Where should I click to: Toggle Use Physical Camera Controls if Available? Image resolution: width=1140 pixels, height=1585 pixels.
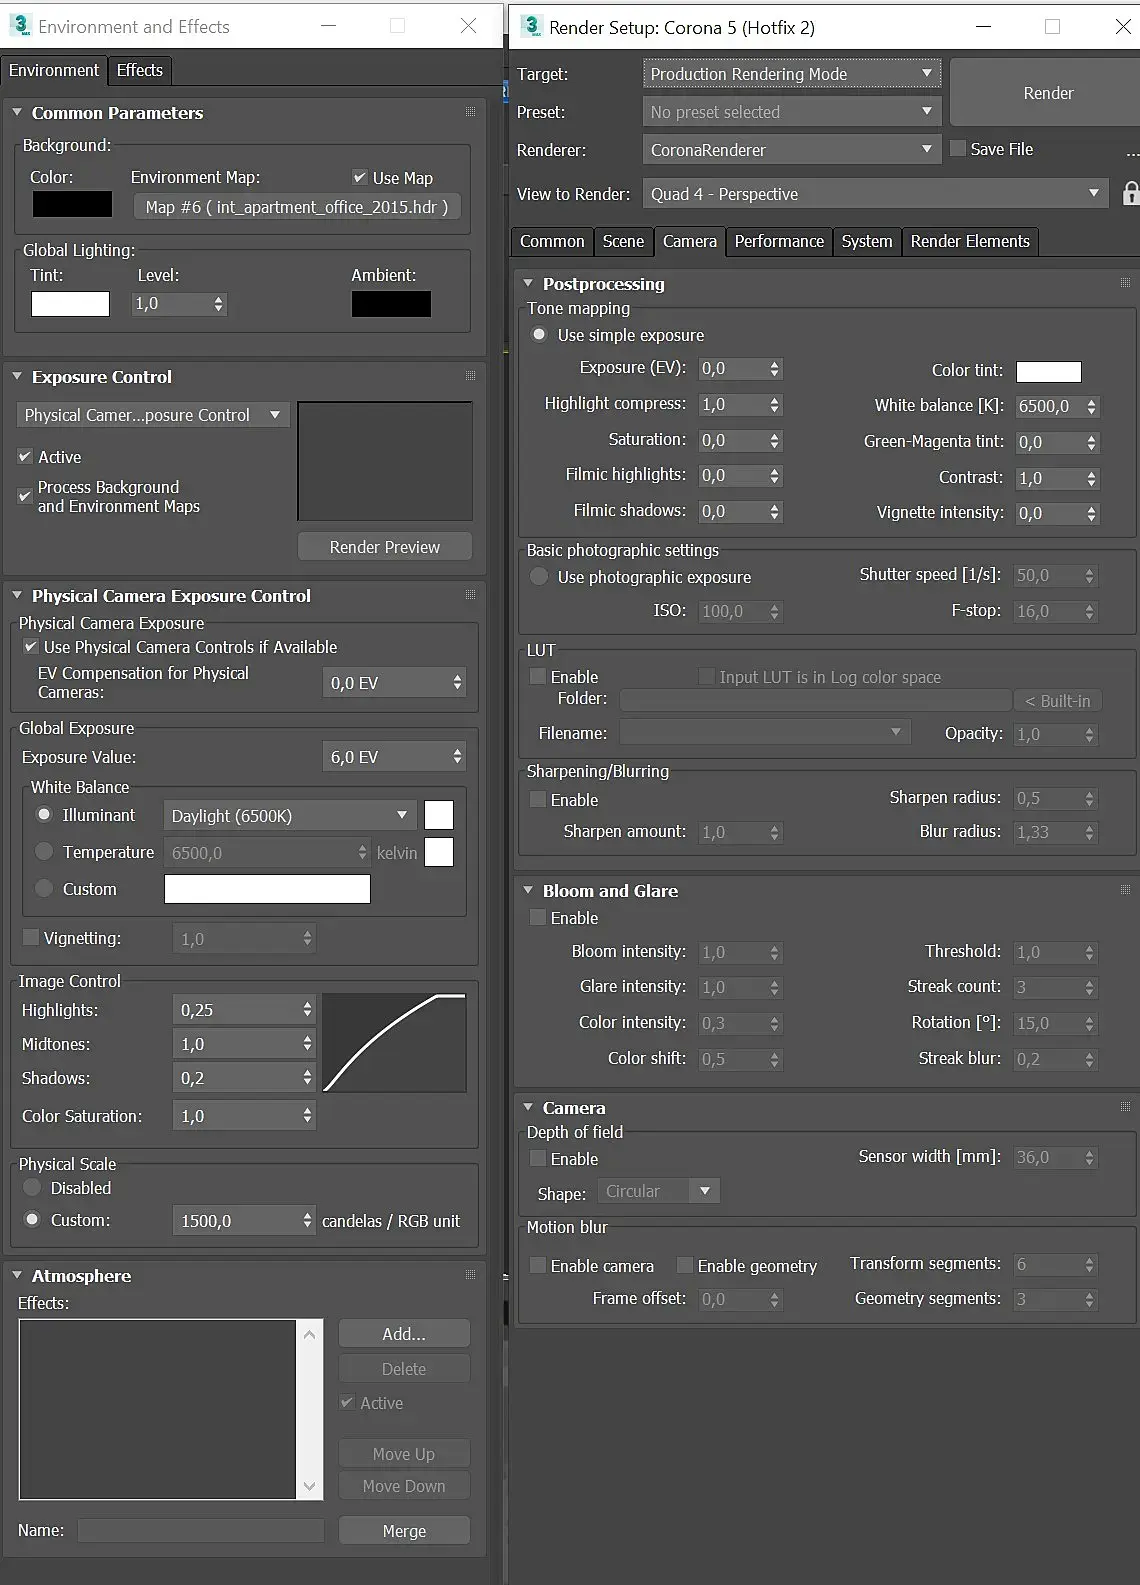pyautogui.click(x=31, y=647)
